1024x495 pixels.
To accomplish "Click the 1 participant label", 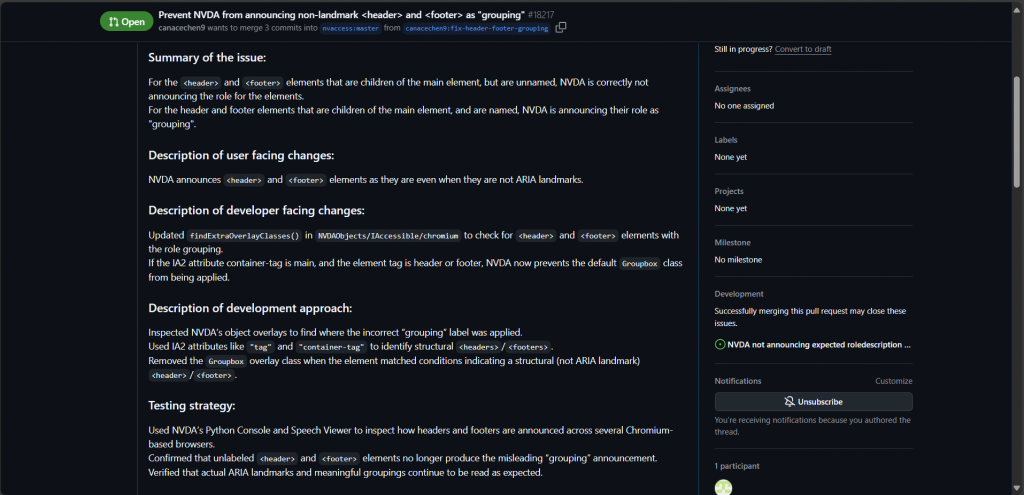I will (737, 466).
